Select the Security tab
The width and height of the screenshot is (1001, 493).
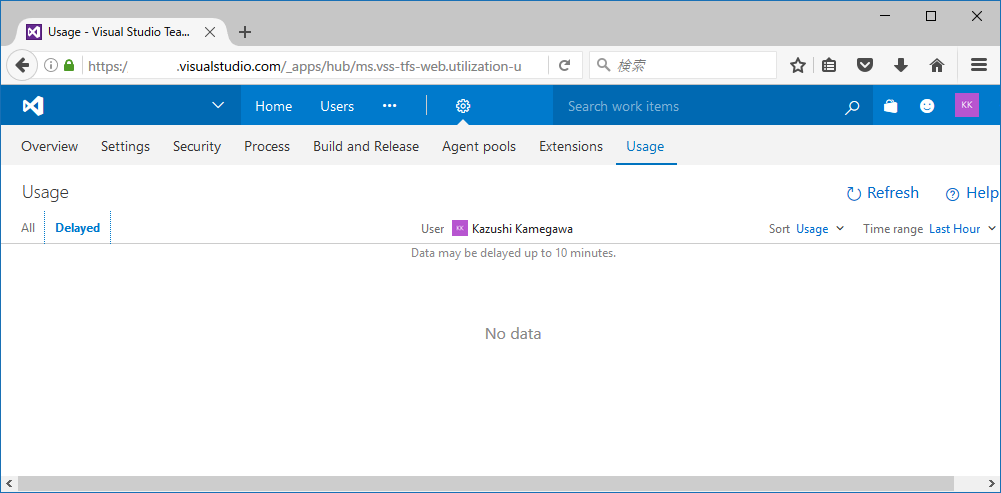197,147
